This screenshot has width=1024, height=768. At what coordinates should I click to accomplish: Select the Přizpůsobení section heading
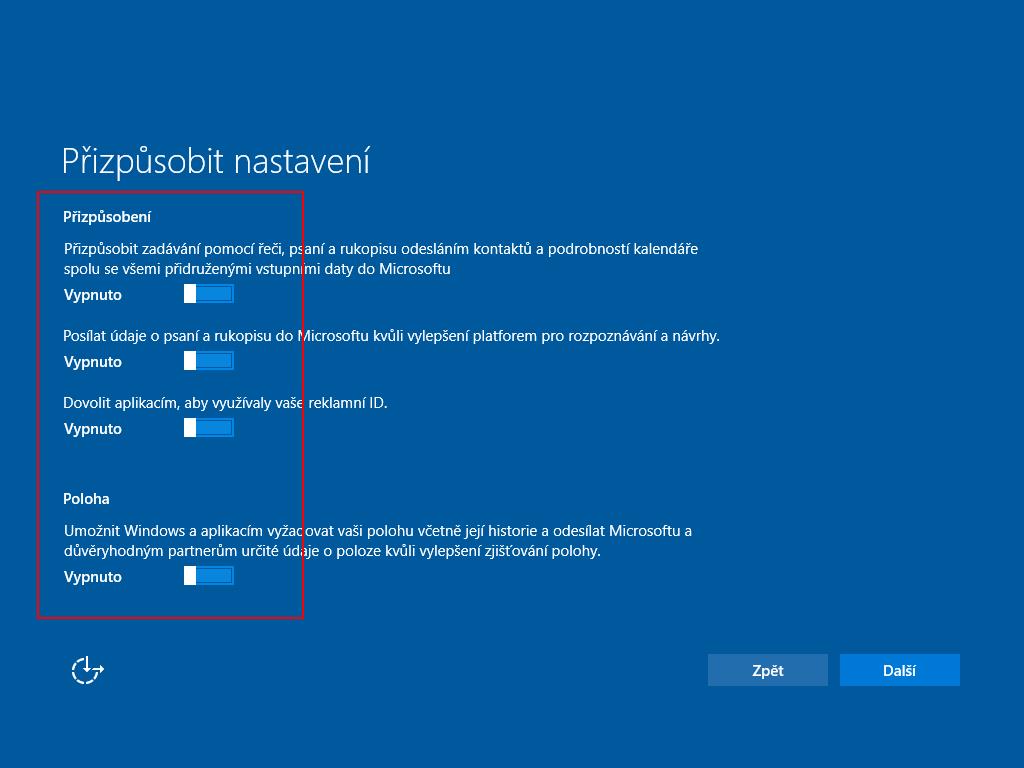pos(107,217)
